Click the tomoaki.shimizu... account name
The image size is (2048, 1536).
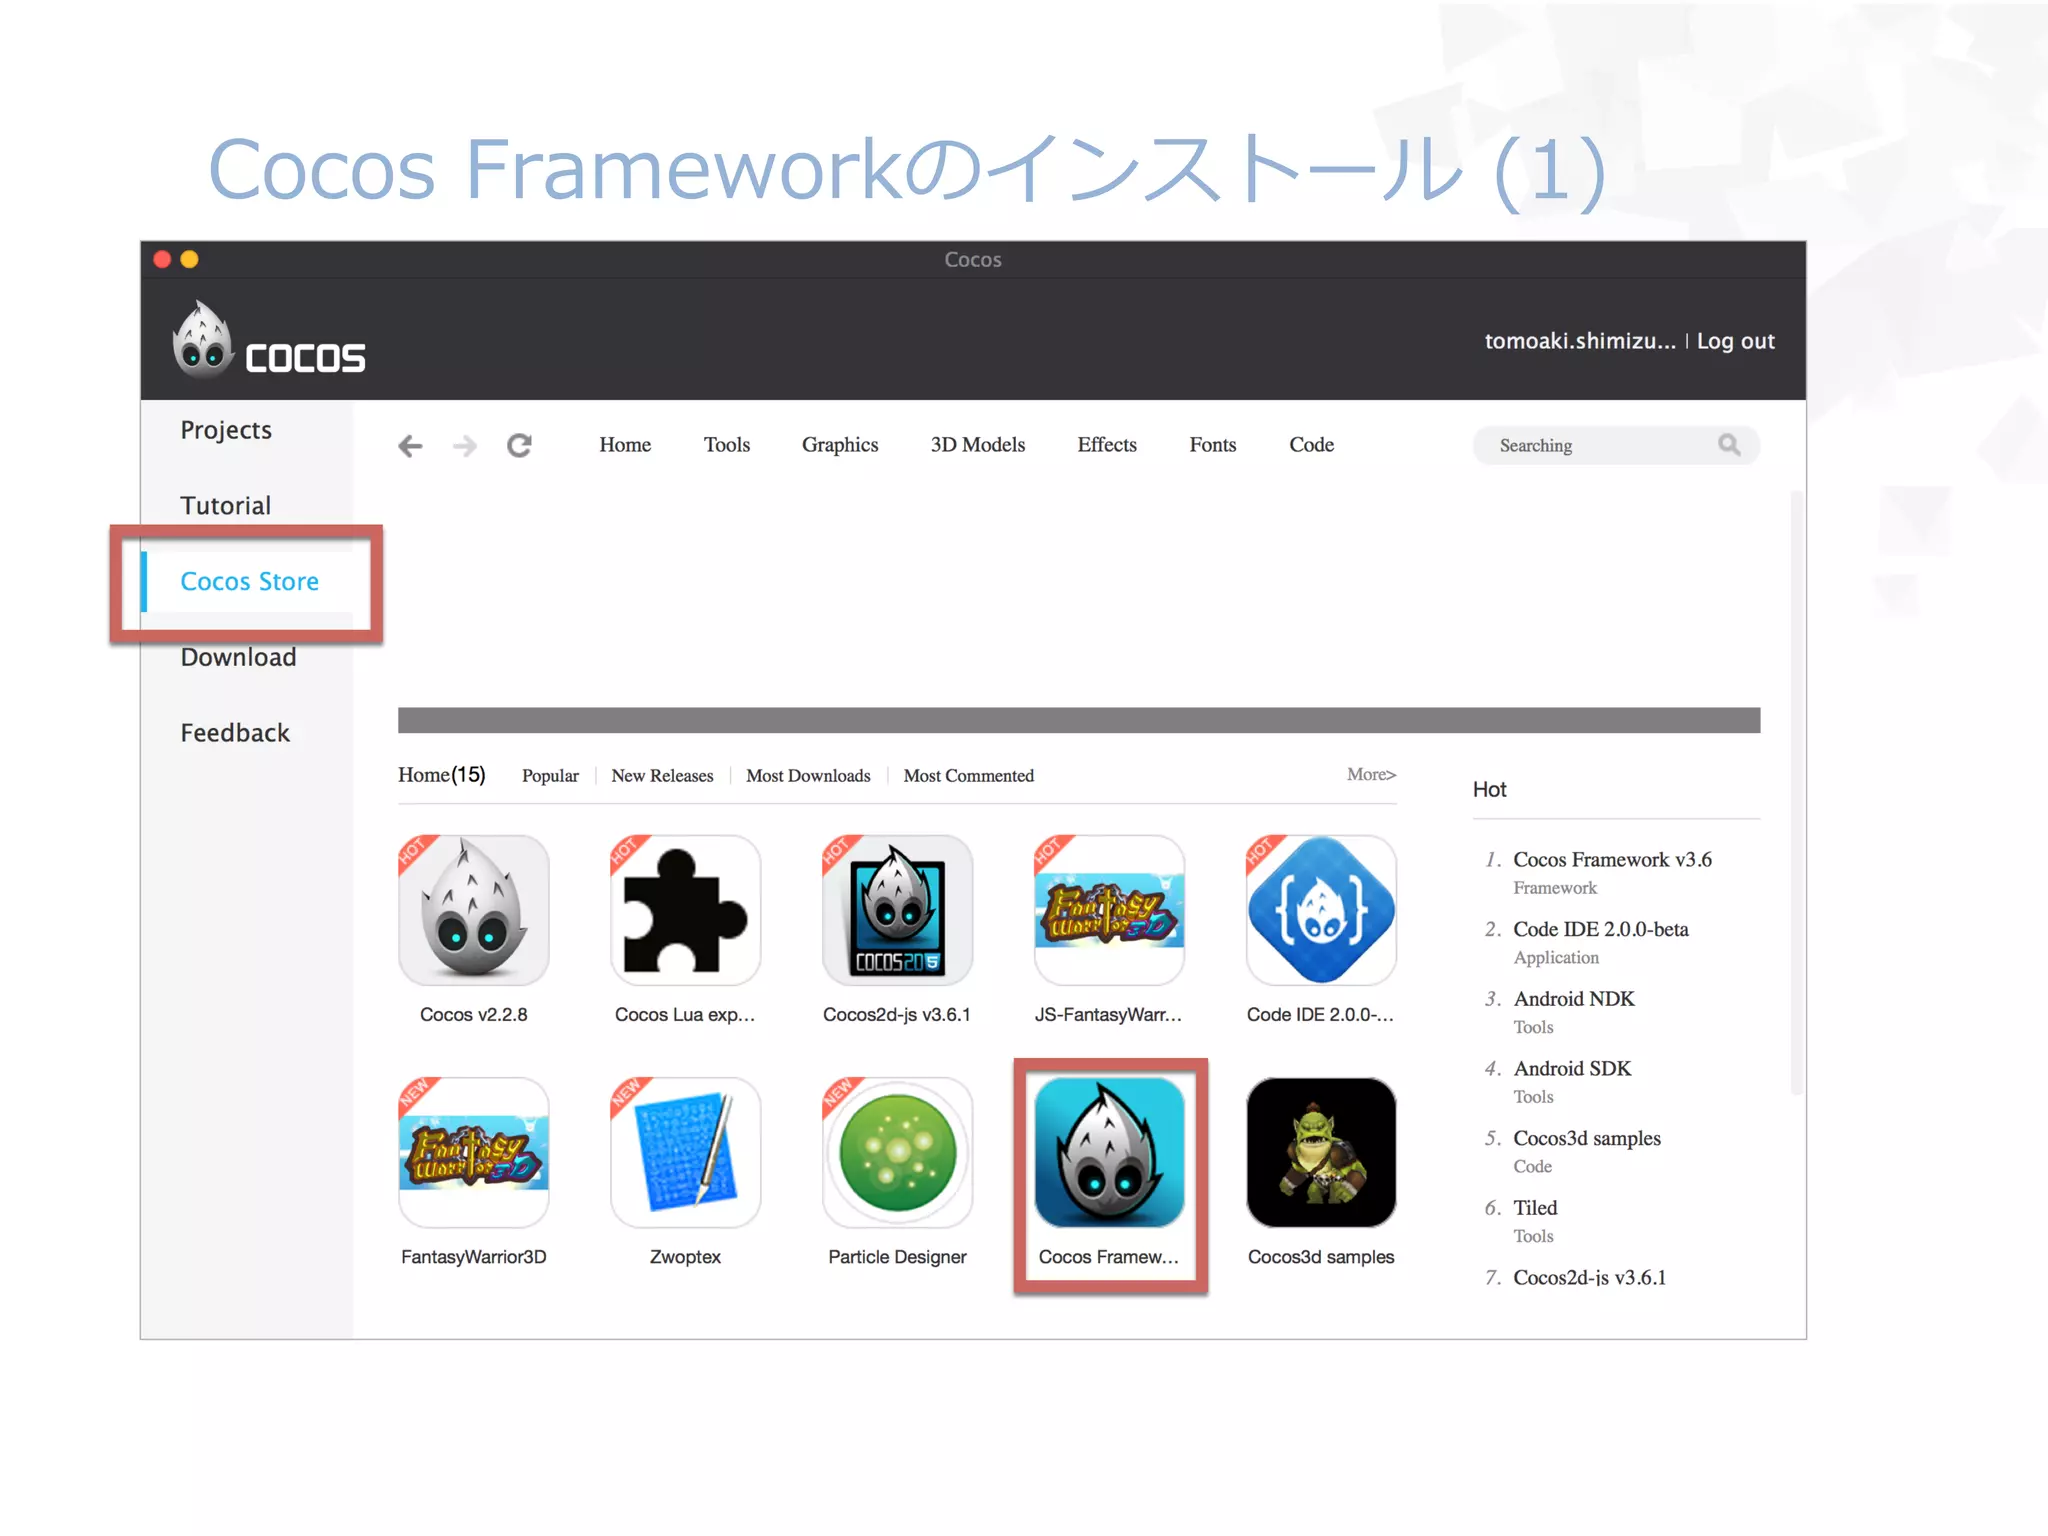click(x=1580, y=341)
